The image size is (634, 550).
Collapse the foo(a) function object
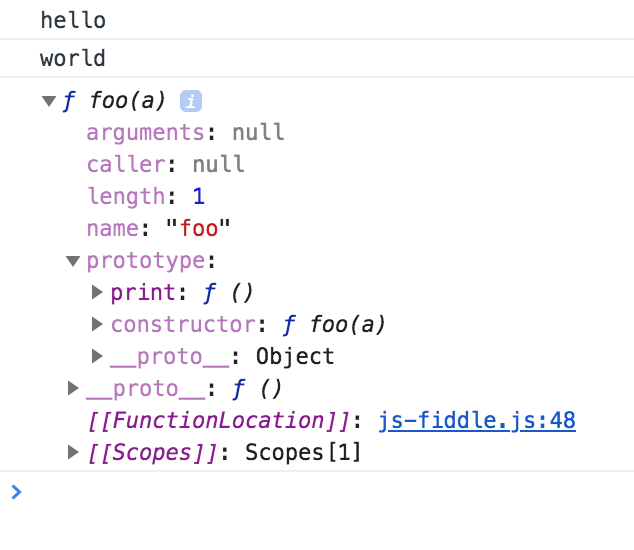tap(49, 101)
